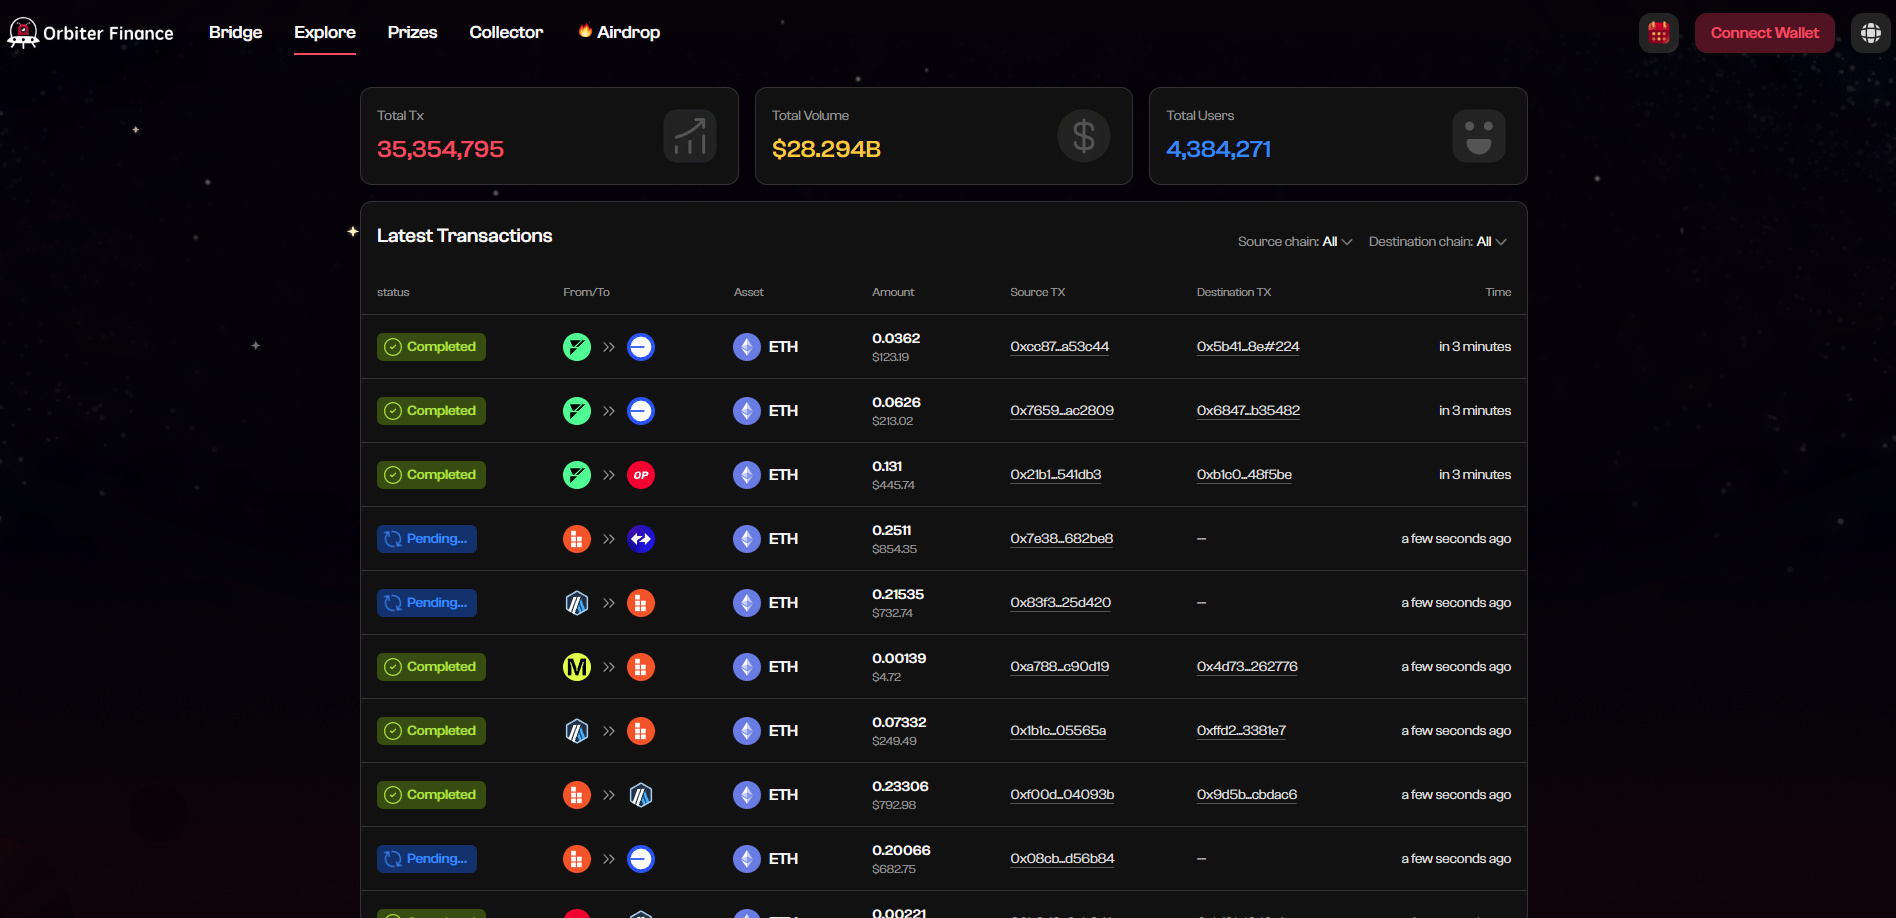The height and width of the screenshot is (918, 1896).
Task: Click the red calendar icon in header
Action: tap(1659, 33)
